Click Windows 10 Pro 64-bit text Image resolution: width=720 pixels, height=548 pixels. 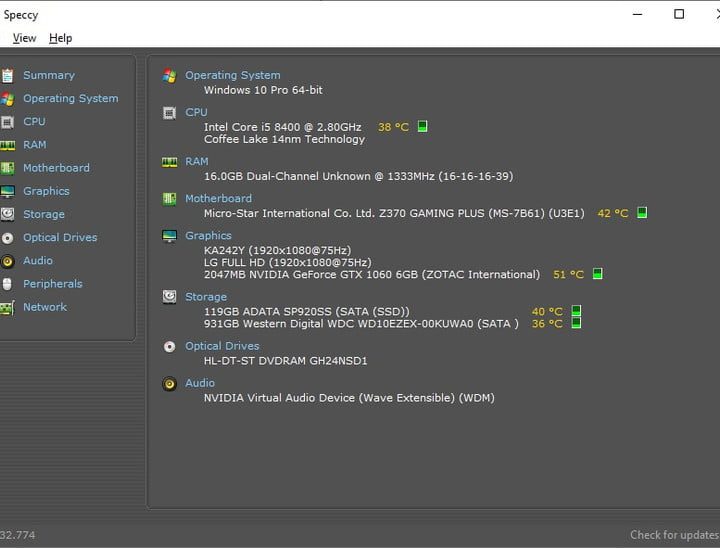pyautogui.click(x=263, y=90)
